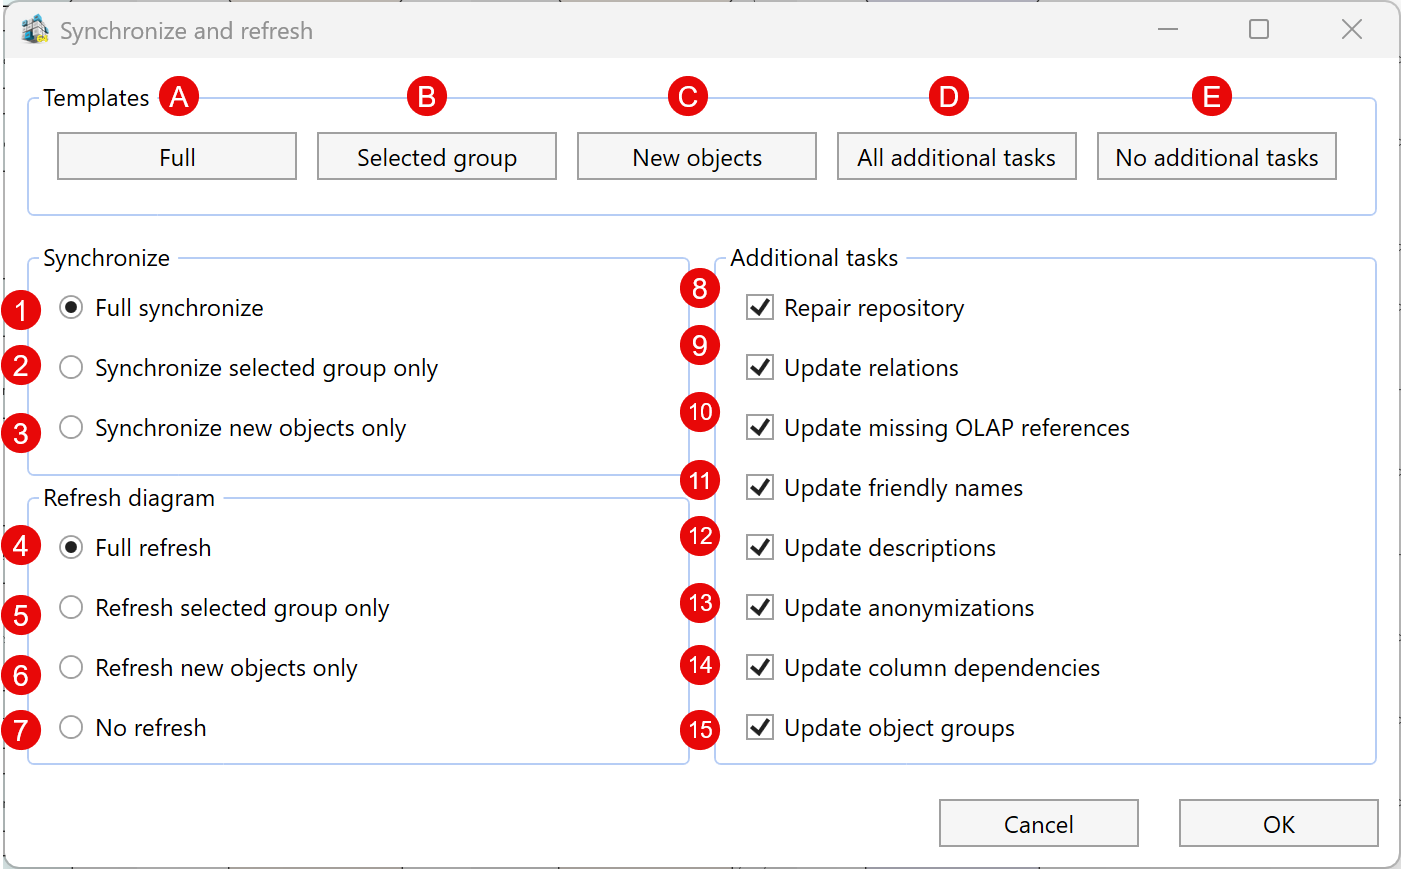Click the Cancel button
This screenshot has height=869, width=1401.
click(x=1038, y=824)
